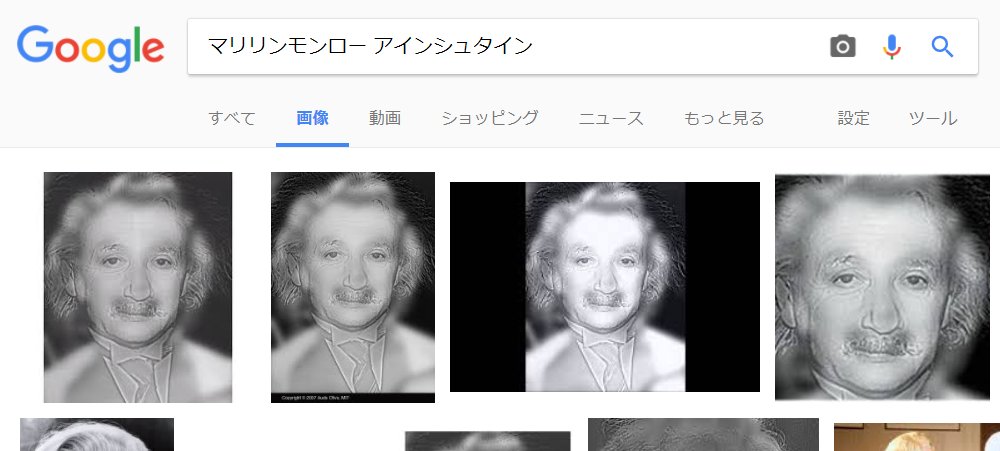Open second-row leftmost white-haired image result
1000x451 pixels.
[97, 434]
